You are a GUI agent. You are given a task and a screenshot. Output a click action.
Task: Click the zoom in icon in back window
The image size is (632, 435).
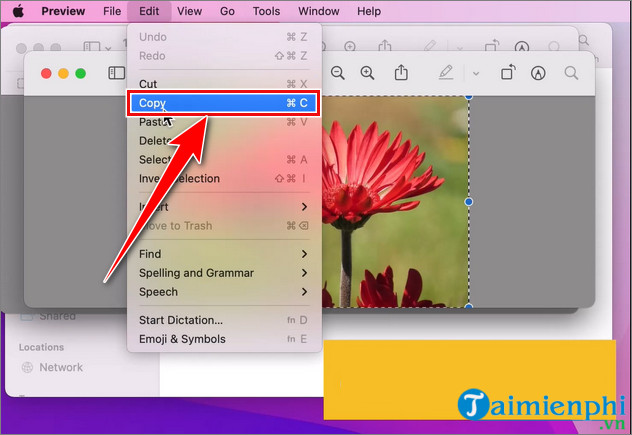point(350,46)
